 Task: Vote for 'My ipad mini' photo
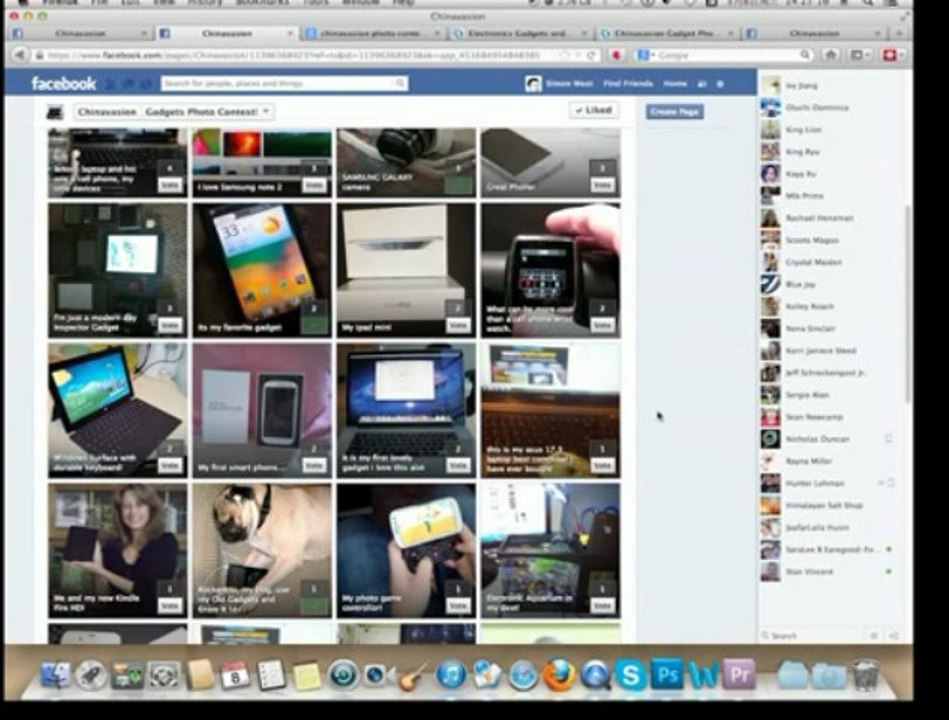(x=458, y=325)
